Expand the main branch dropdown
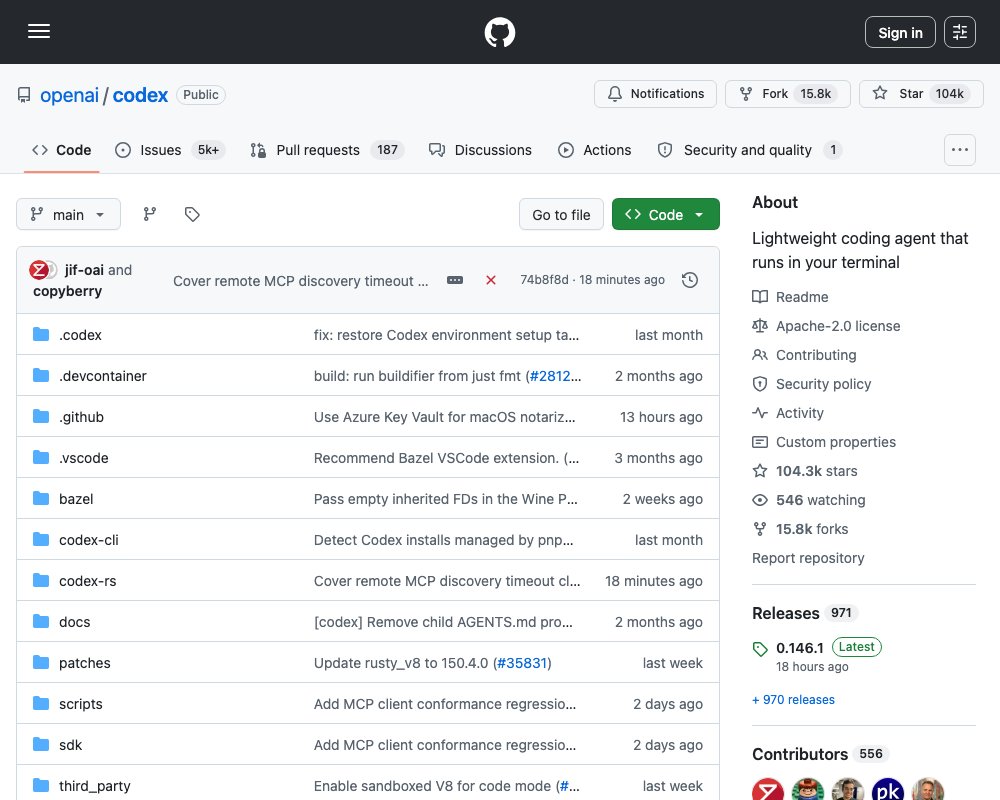Image resolution: width=1000 pixels, height=800 pixels. 68,214
